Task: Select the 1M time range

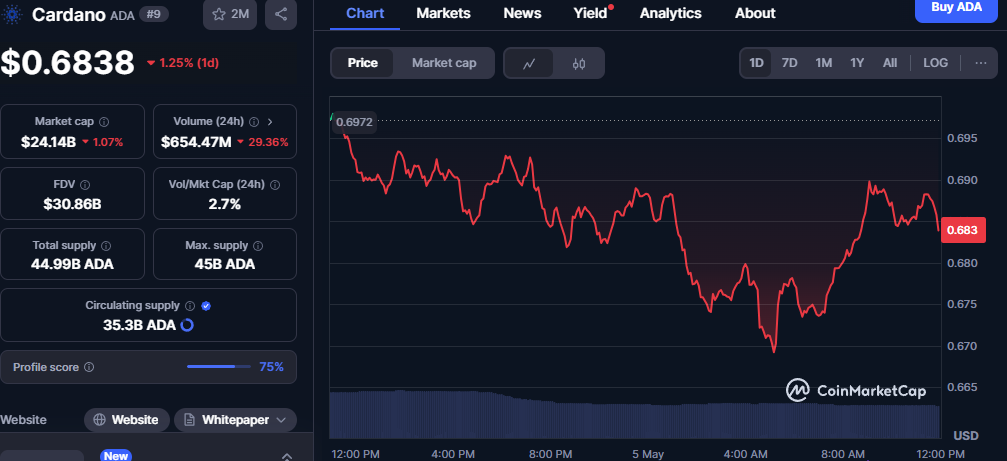Action: pyautogui.click(x=823, y=63)
